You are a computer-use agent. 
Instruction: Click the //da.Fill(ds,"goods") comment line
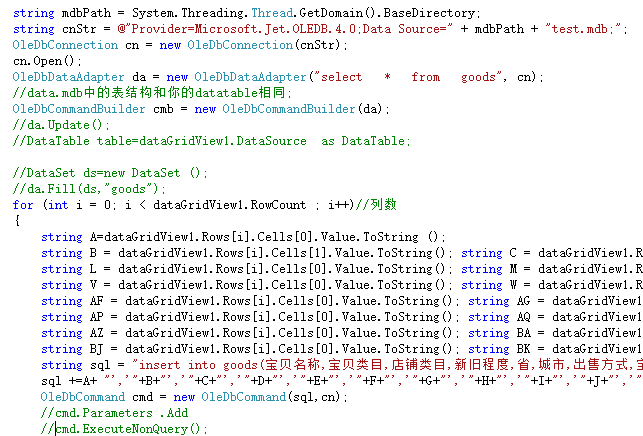click(x=89, y=189)
